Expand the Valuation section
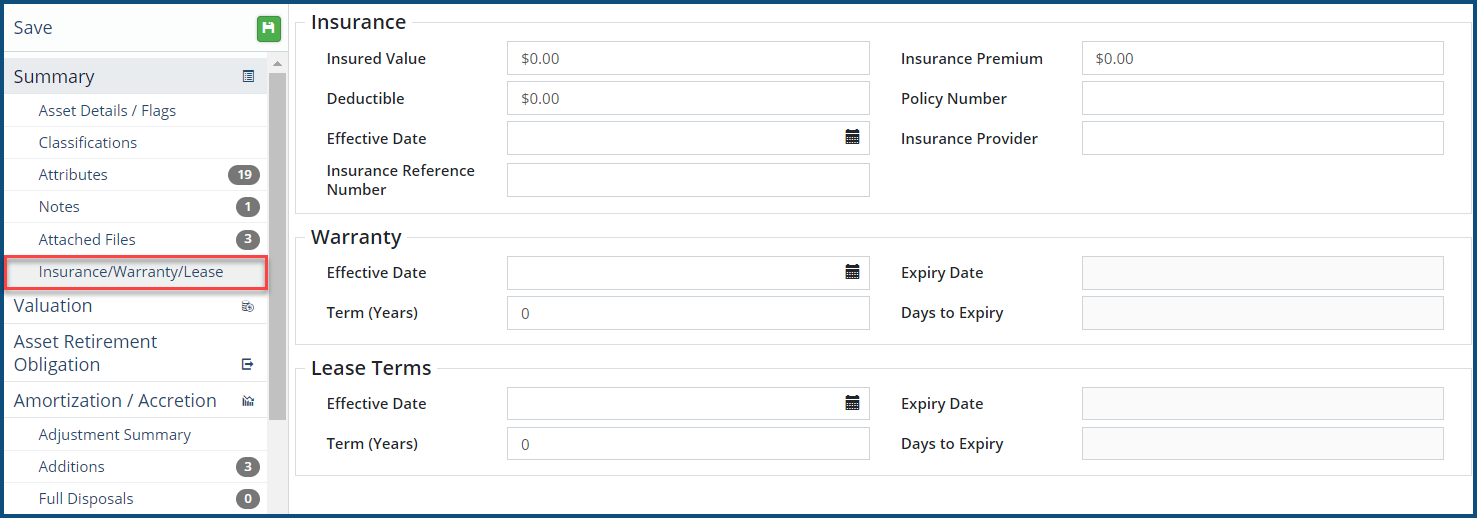1477x518 pixels. click(x=53, y=306)
